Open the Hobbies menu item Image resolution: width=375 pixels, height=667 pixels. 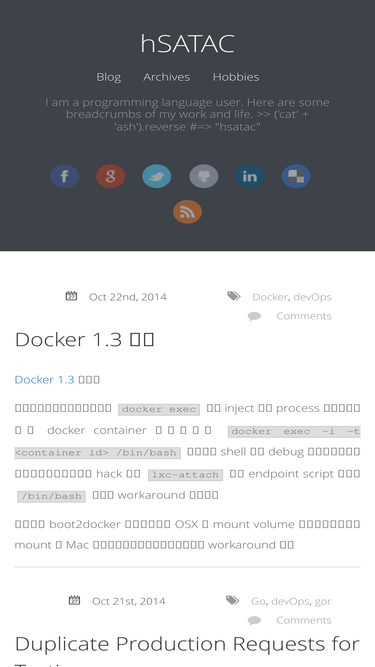[x=236, y=77]
